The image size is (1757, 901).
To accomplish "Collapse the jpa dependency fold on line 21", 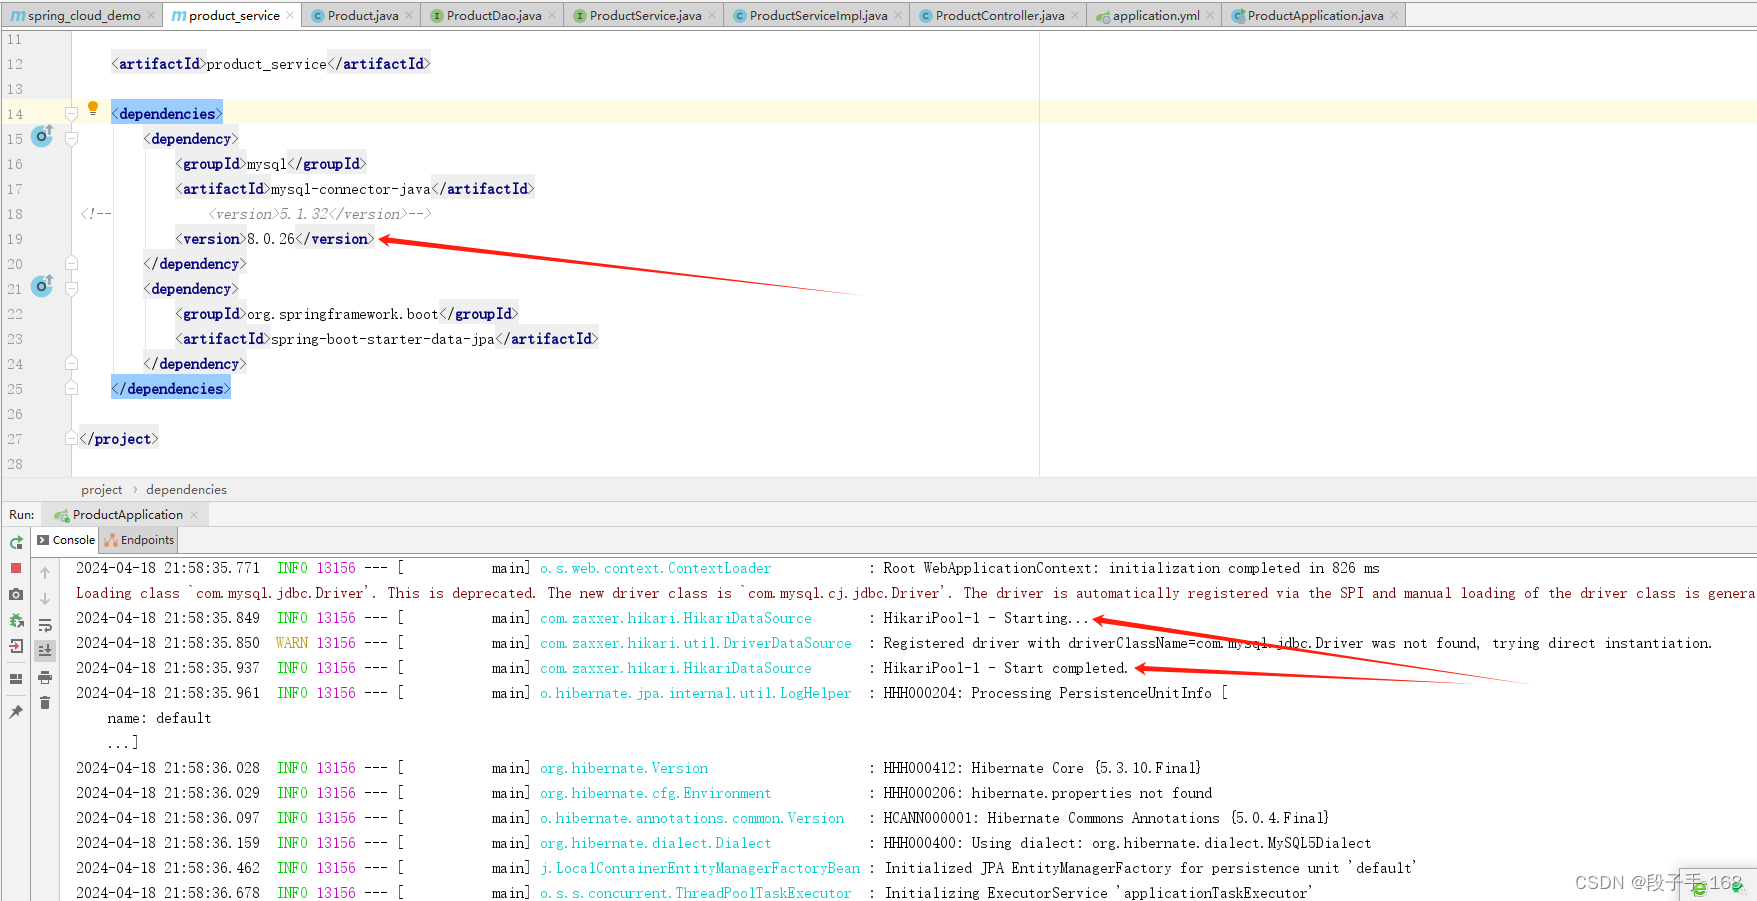I will click(x=72, y=289).
